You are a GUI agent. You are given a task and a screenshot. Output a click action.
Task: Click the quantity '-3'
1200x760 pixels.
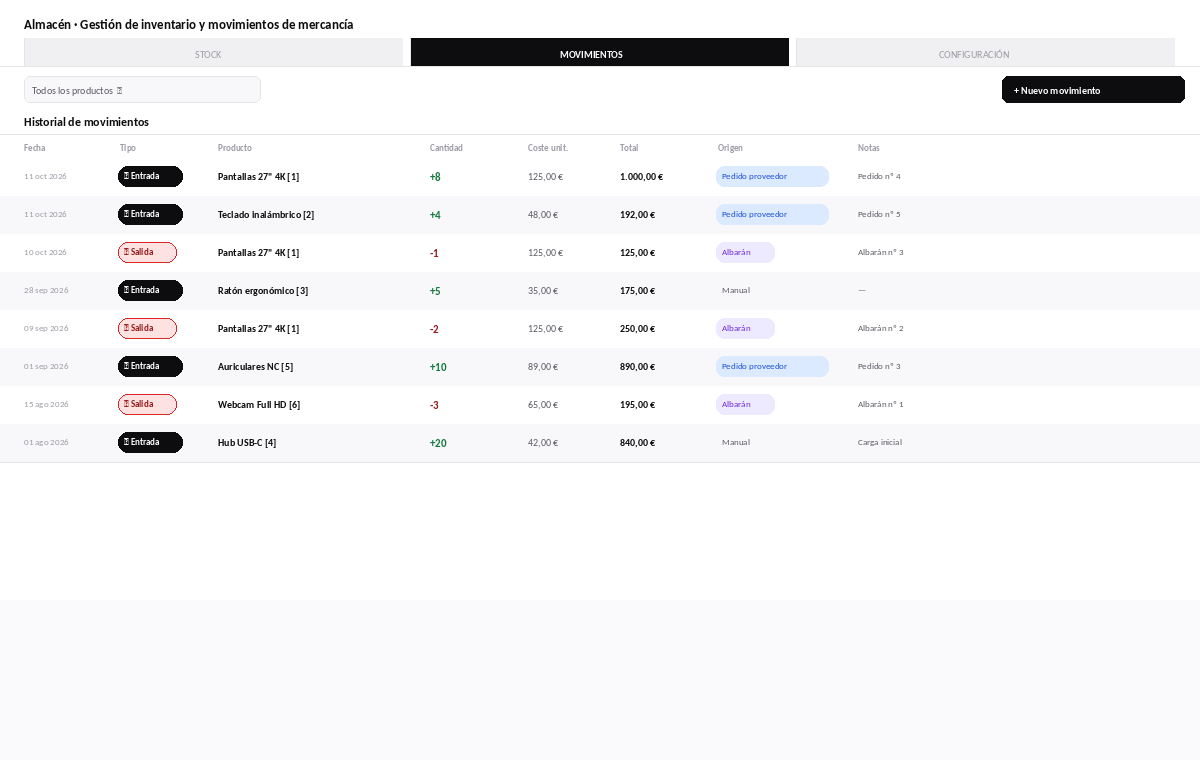coord(434,405)
